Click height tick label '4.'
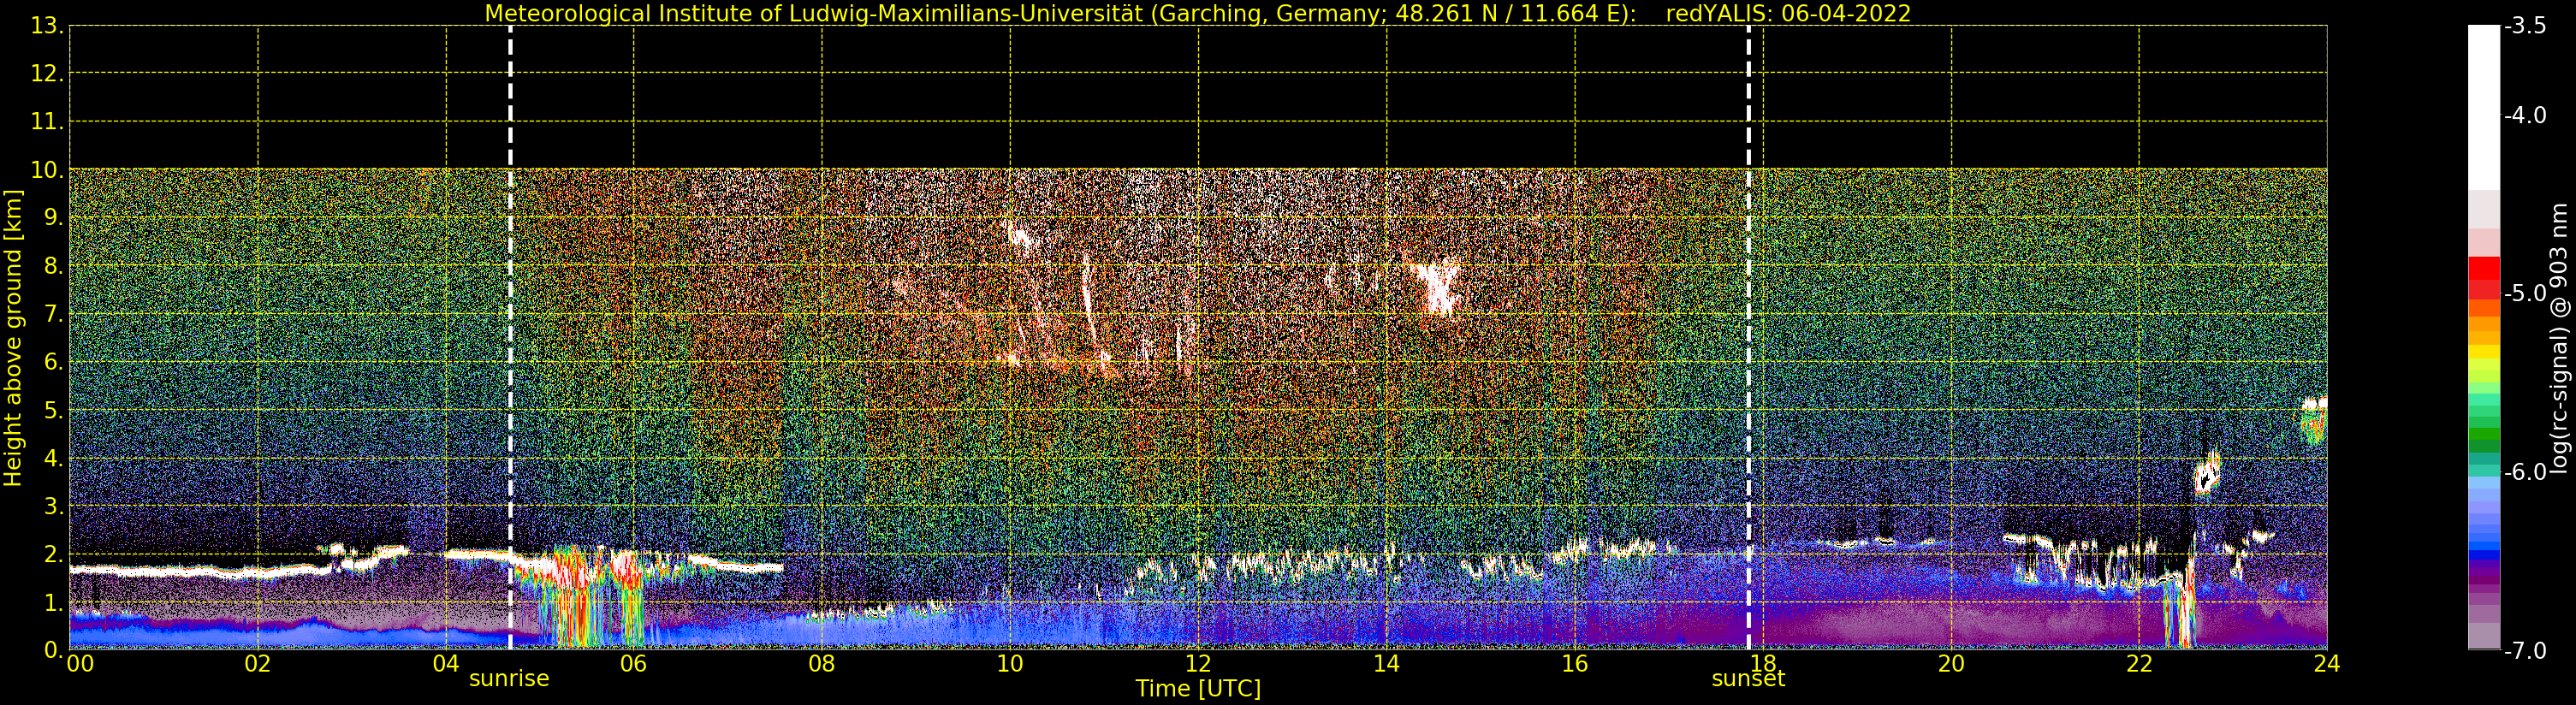This screenshot has height=705, width=2576. pos(54,458)
